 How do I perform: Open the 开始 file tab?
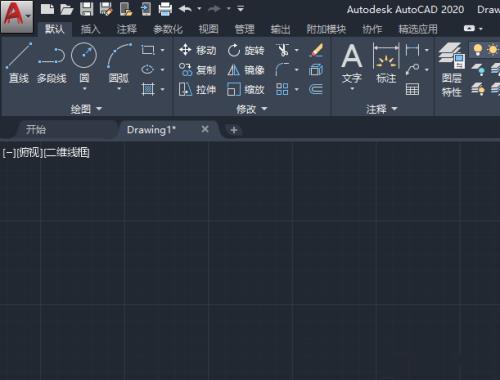(36, 129)
